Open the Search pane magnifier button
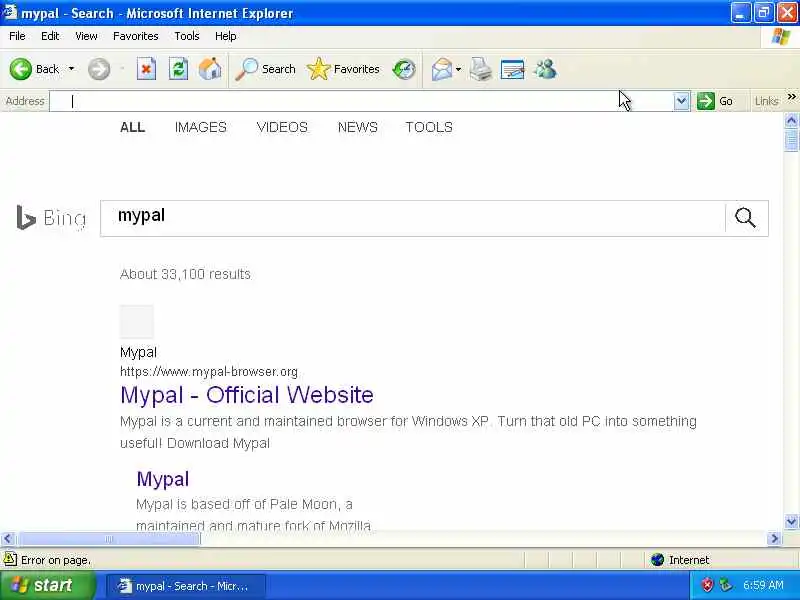This screenshot has width=800, height=600. [x=265, y=69]
